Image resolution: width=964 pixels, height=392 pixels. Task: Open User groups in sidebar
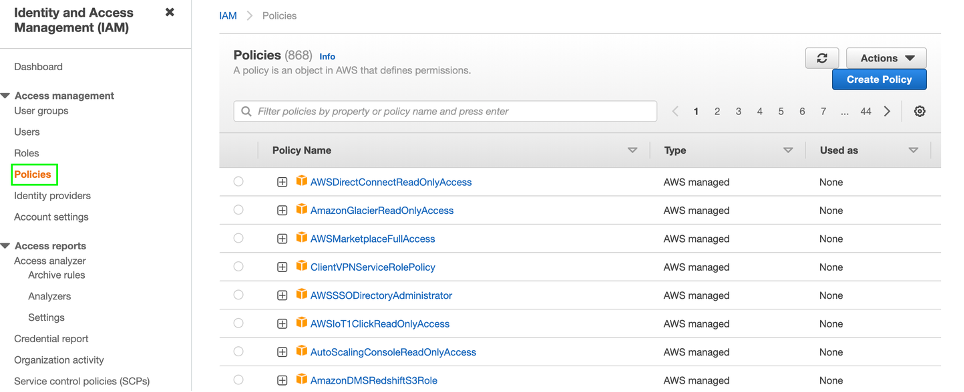click(41, 111)
